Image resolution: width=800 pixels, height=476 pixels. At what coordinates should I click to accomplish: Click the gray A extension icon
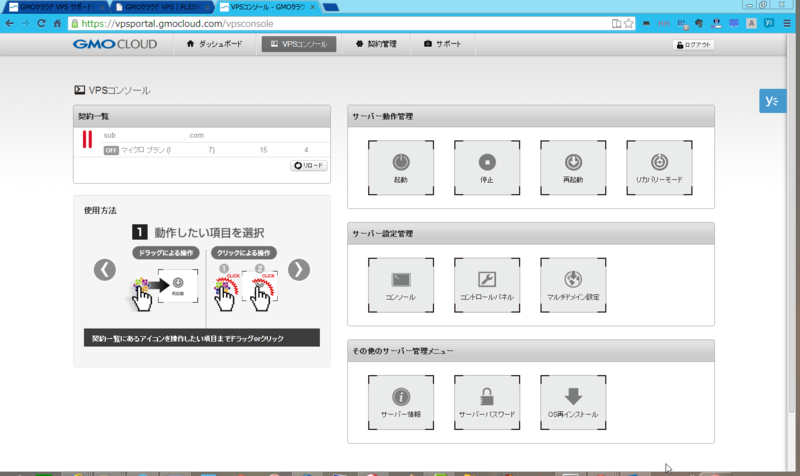coord(751,23)
